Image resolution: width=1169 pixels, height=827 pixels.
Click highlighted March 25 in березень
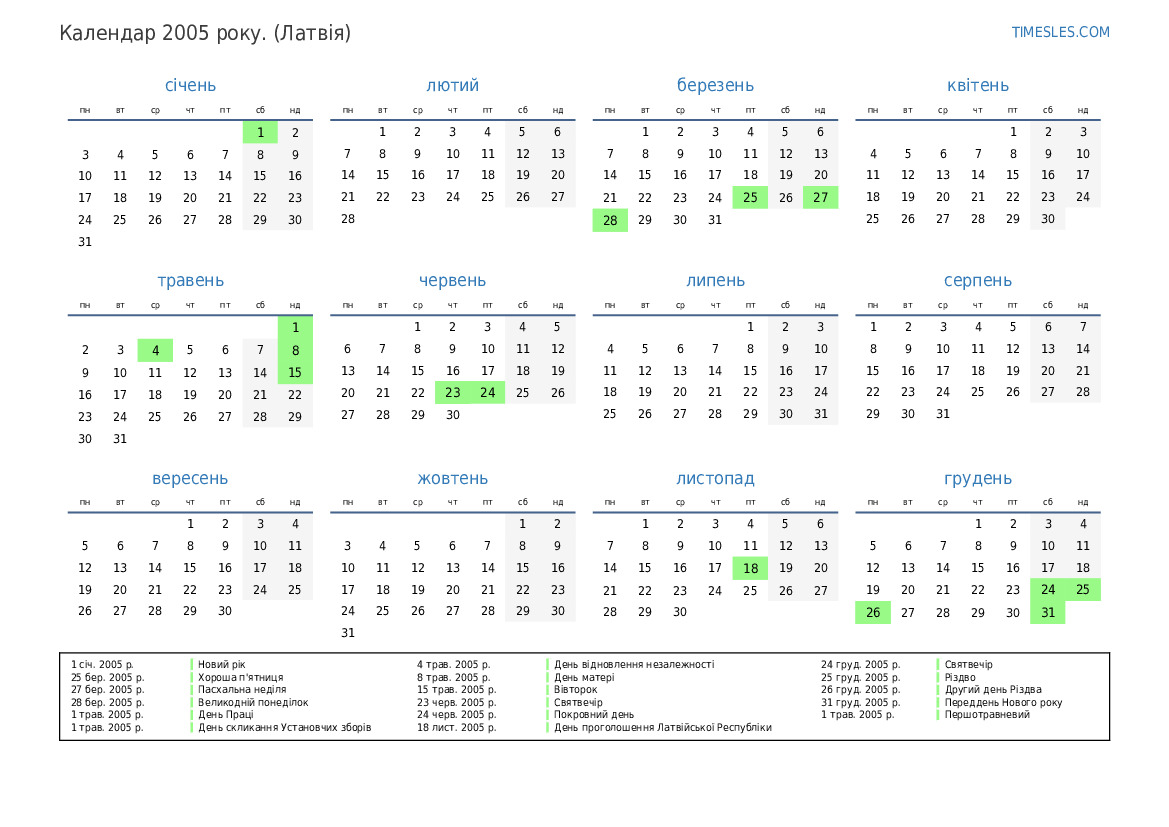click(x=750, y=198)
